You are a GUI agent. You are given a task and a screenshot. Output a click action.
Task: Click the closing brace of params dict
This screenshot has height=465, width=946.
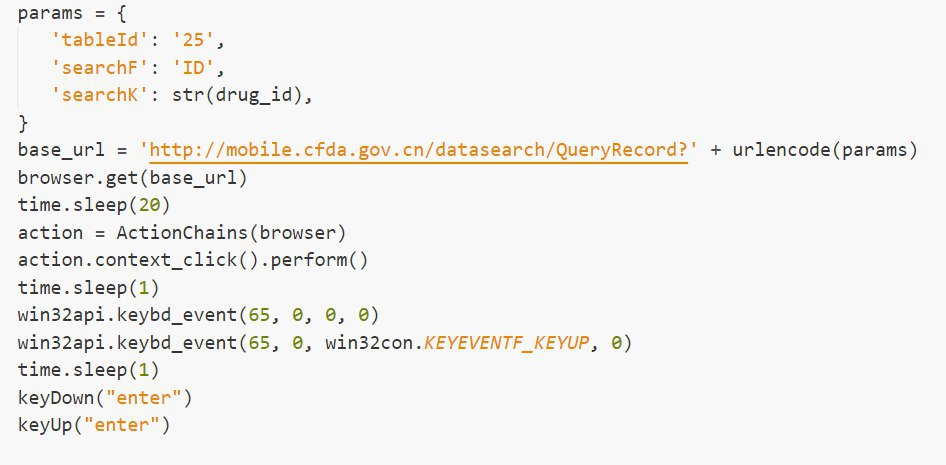click(x=23, y=123)
